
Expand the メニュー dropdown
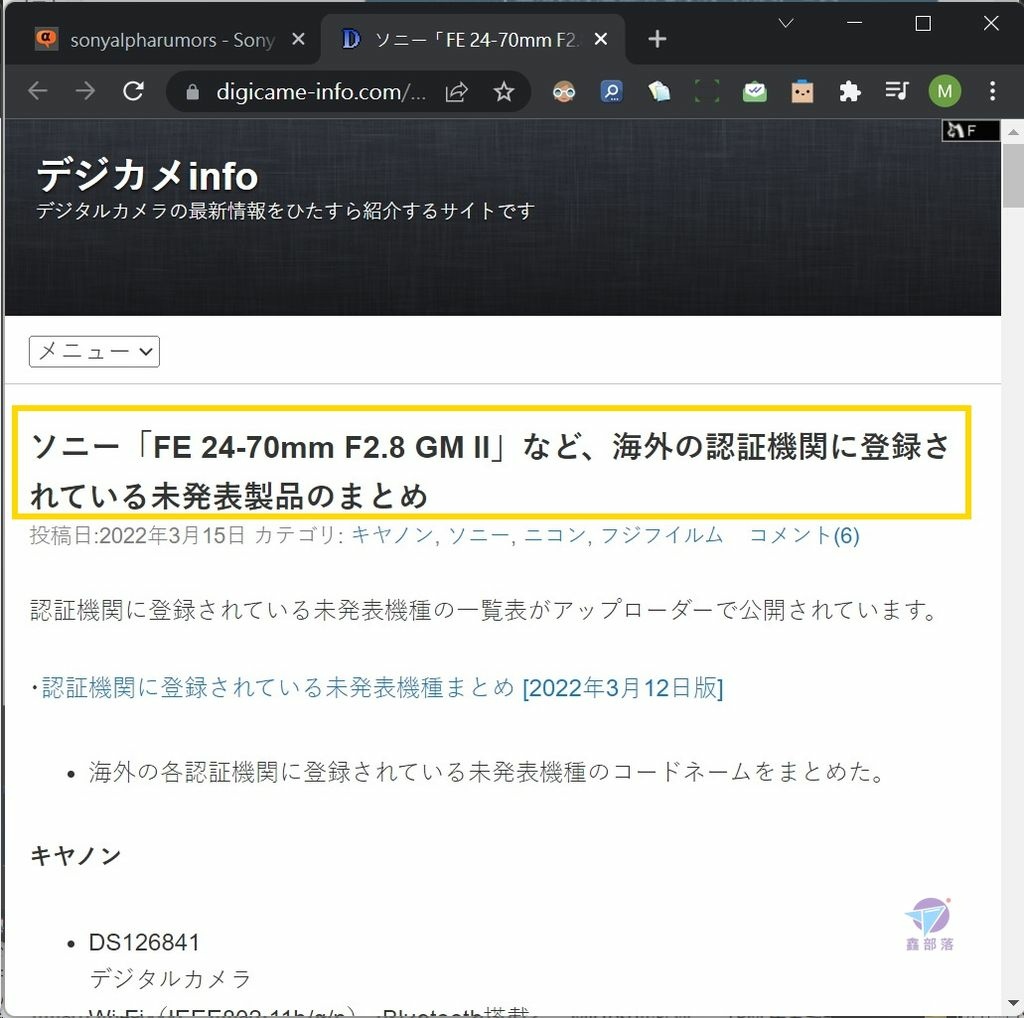point(94,351)
